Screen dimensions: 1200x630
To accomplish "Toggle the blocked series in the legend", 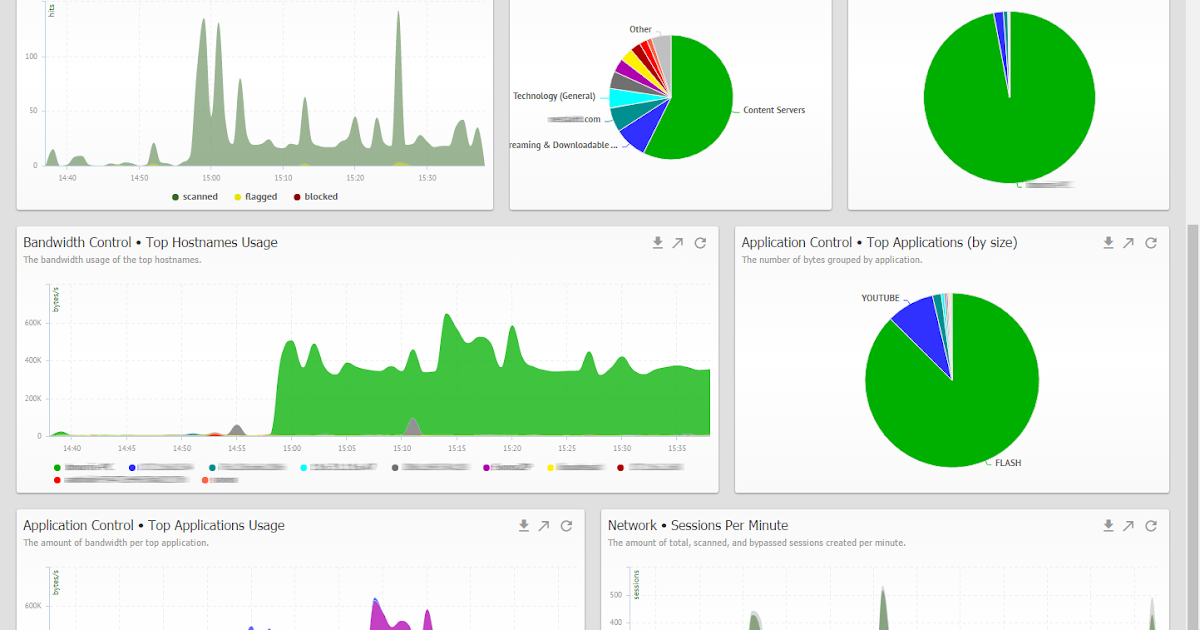I will (x=316, y=196).
